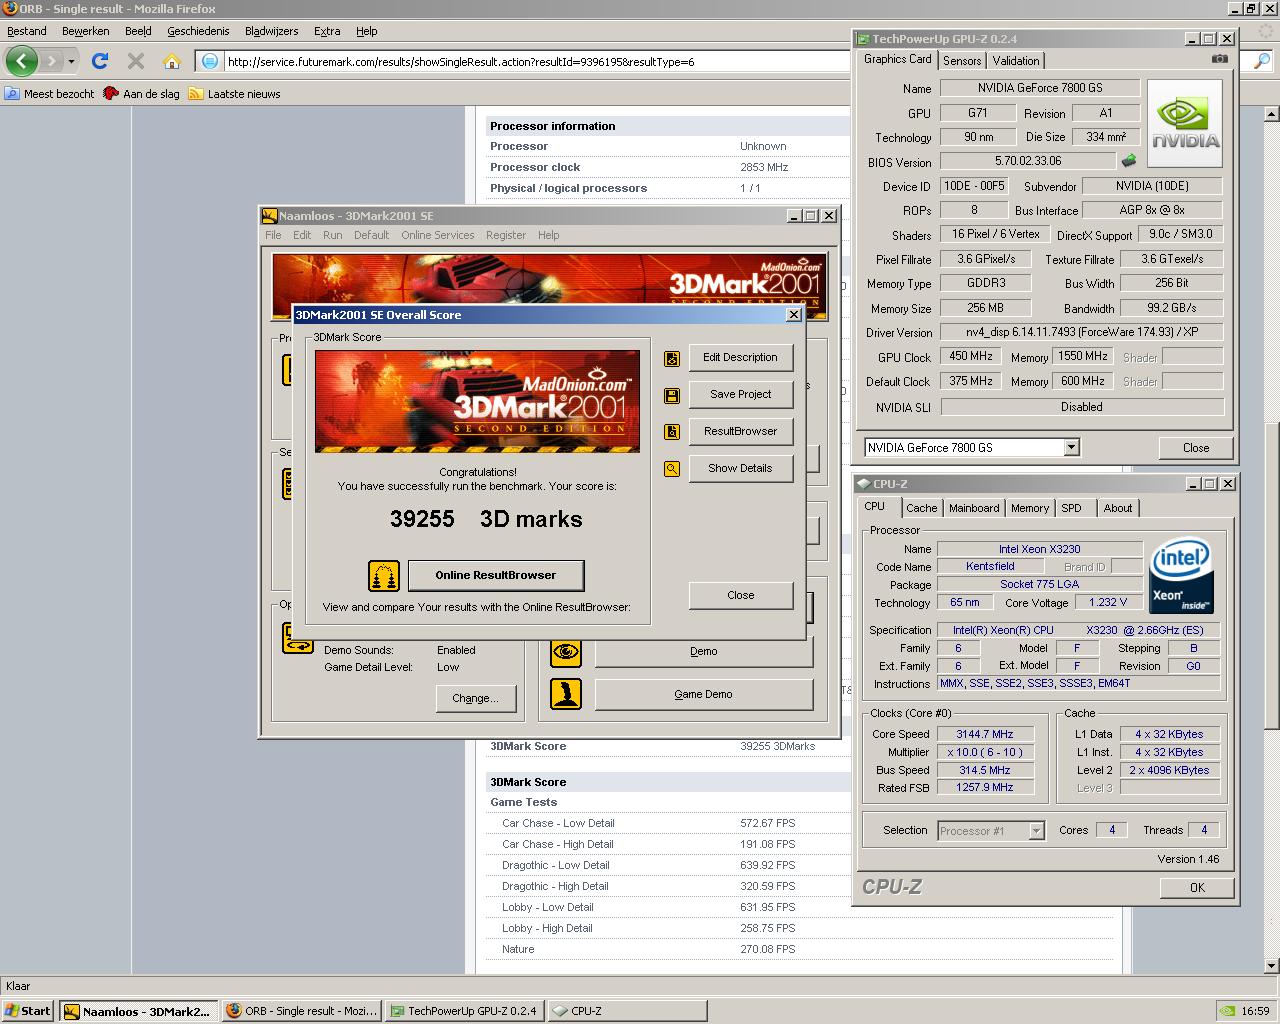The width and height of the screenshot is (1280, 1024).
Task: Click the Firefox forward arrow button
Action: pyautogui.click(x=51, y=61)
